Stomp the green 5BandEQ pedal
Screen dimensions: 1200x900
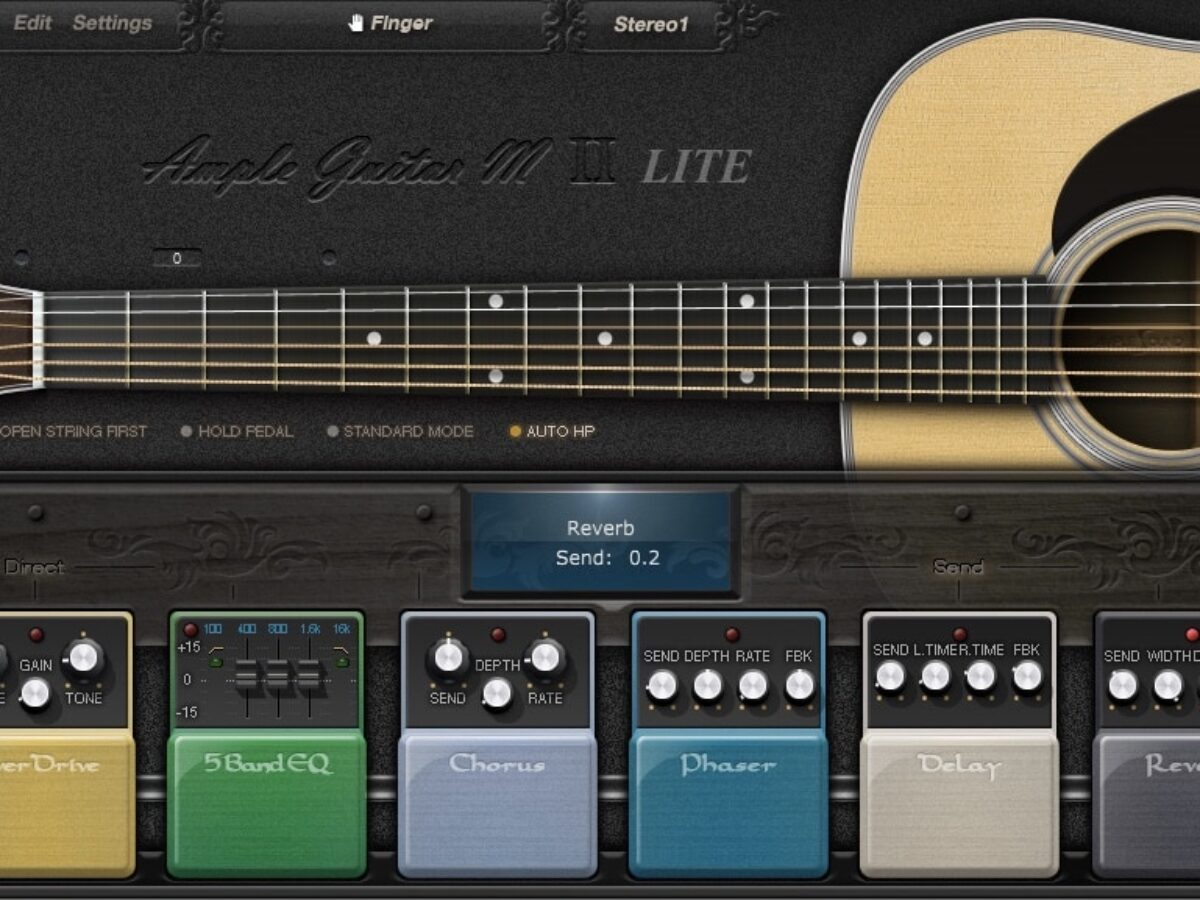266,800
